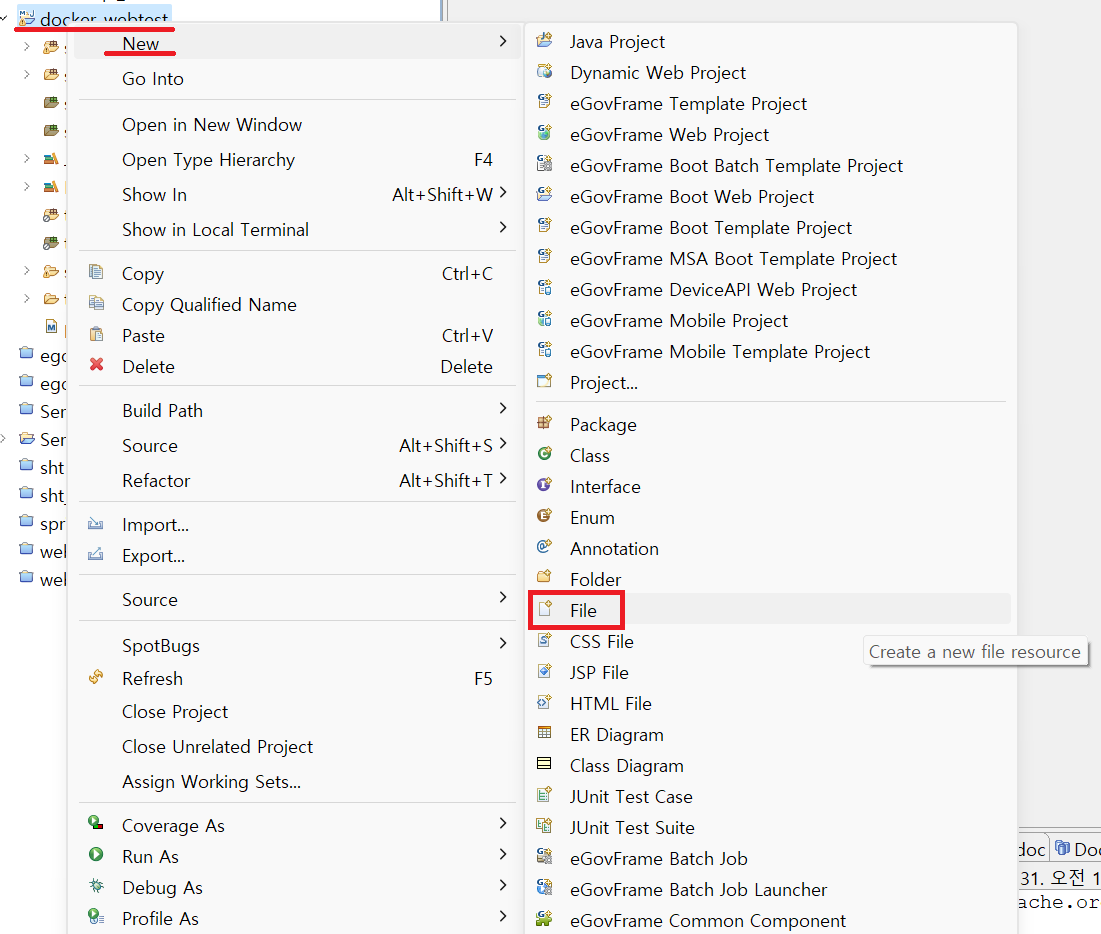Screen dimensions: 1101x934
Task: Click the Java Project icon
Action: click(x=544, y=41)
